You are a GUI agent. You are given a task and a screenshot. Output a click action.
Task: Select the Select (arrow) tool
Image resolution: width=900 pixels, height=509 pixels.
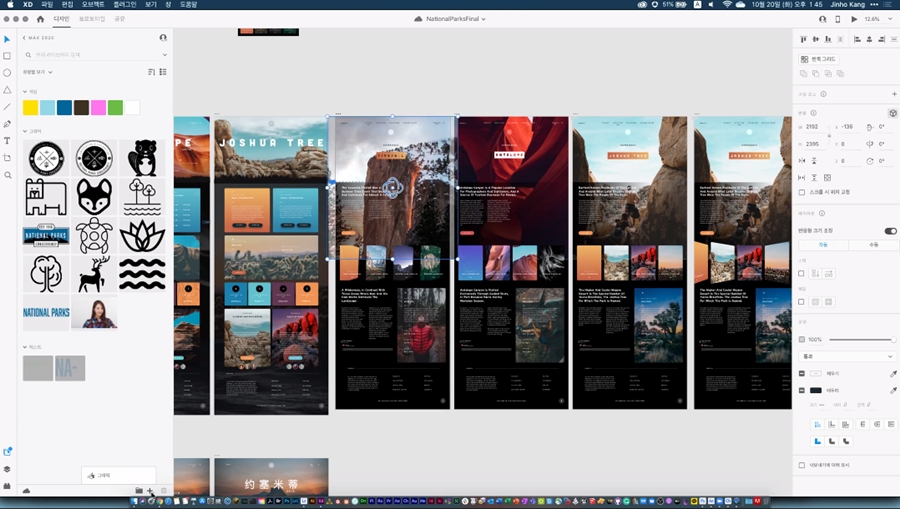(x=7, y=39)
